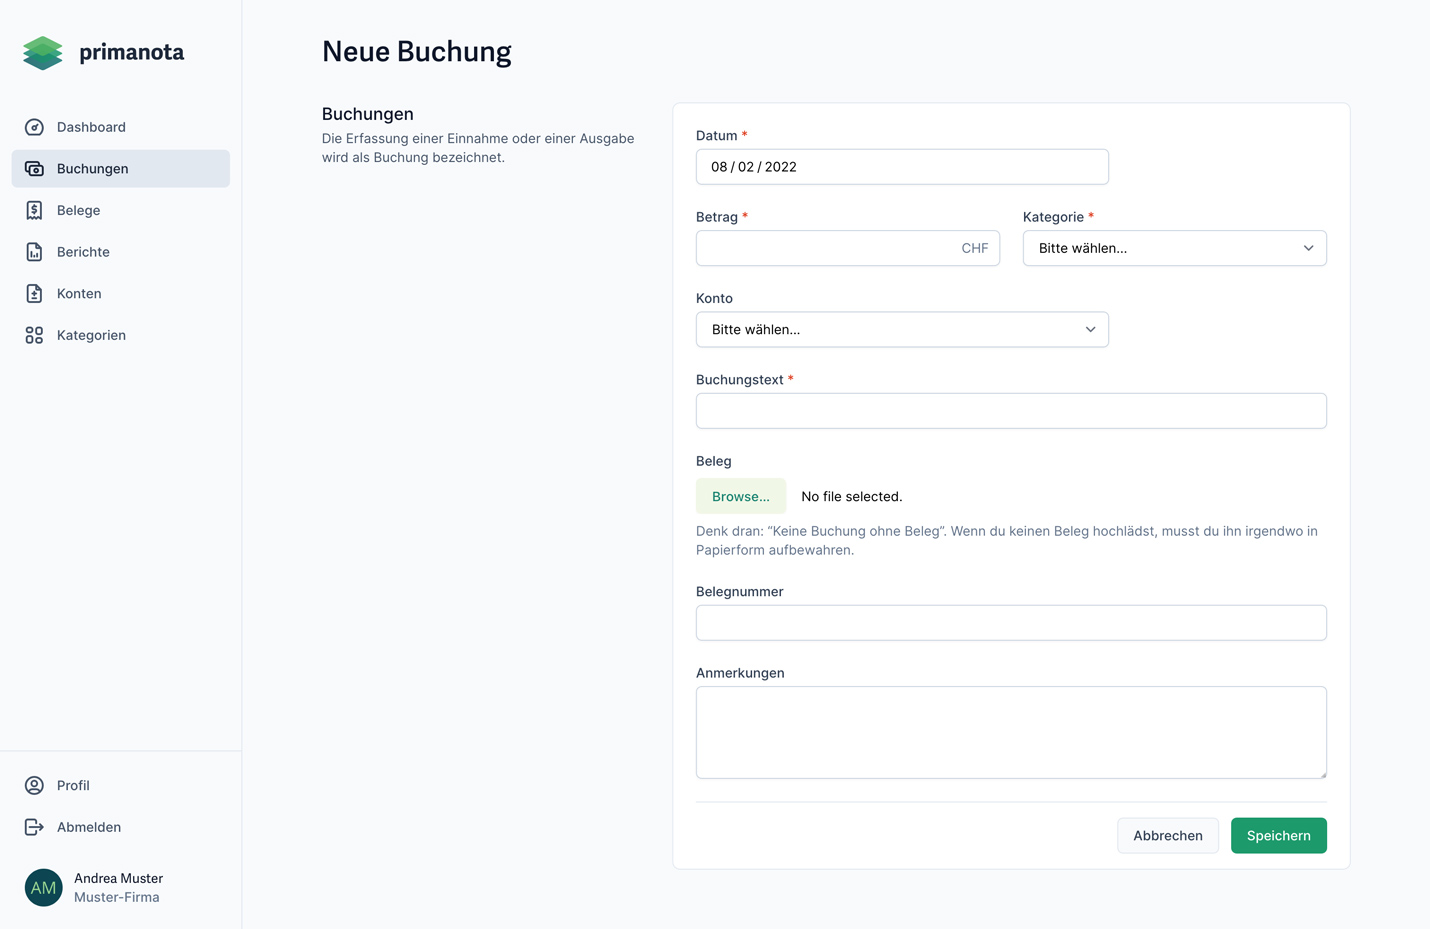Image resolution: width=1430 pixels, height=929 pixels.
Task: Click the Dashboard gauge icon
Action: 34,127
